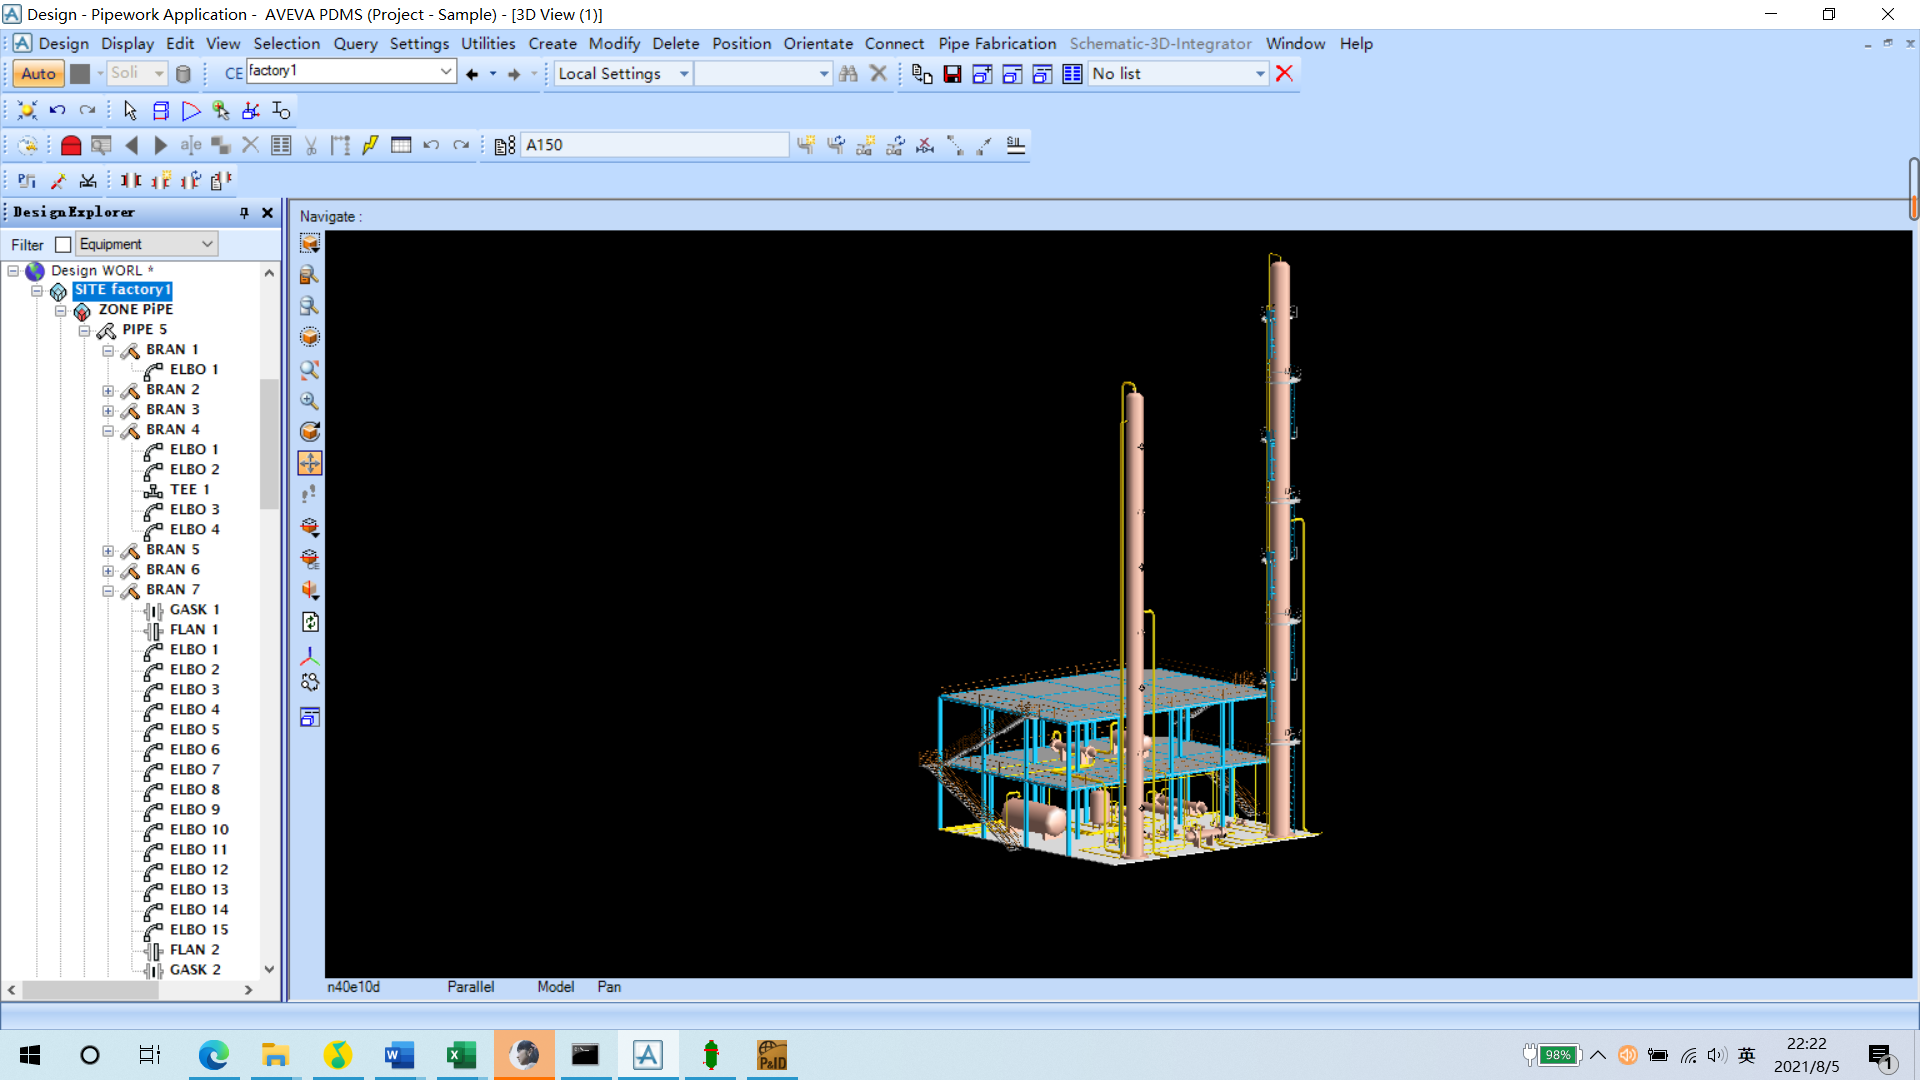Select TEE 1 under BRAN 4
Viewport: 1920px width, 1080px height.
pos(190,490)
